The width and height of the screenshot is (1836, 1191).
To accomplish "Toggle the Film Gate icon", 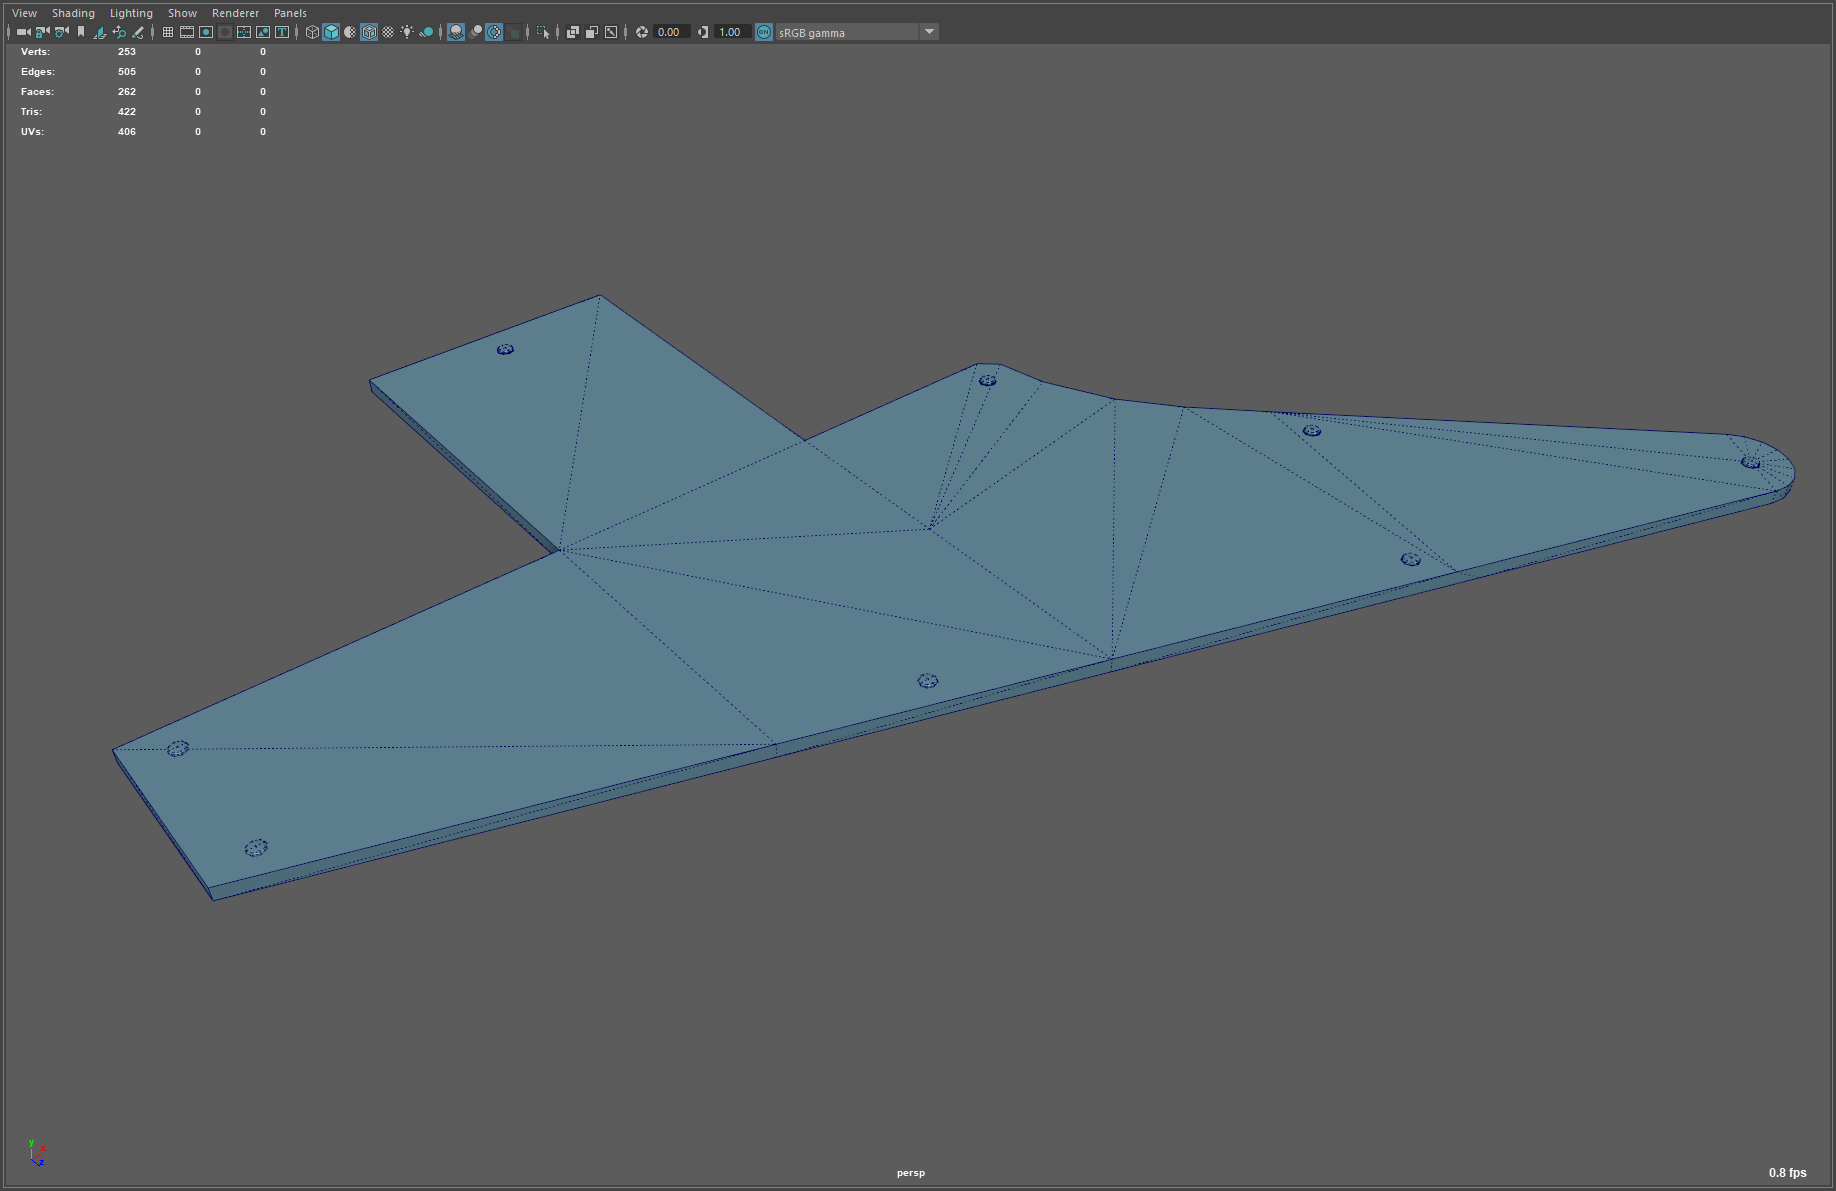I will [x=187, y=32].
